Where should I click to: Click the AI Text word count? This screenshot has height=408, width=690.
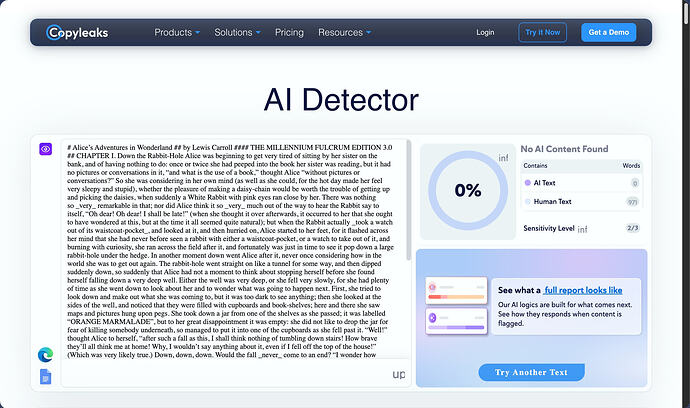coord(635,183)
